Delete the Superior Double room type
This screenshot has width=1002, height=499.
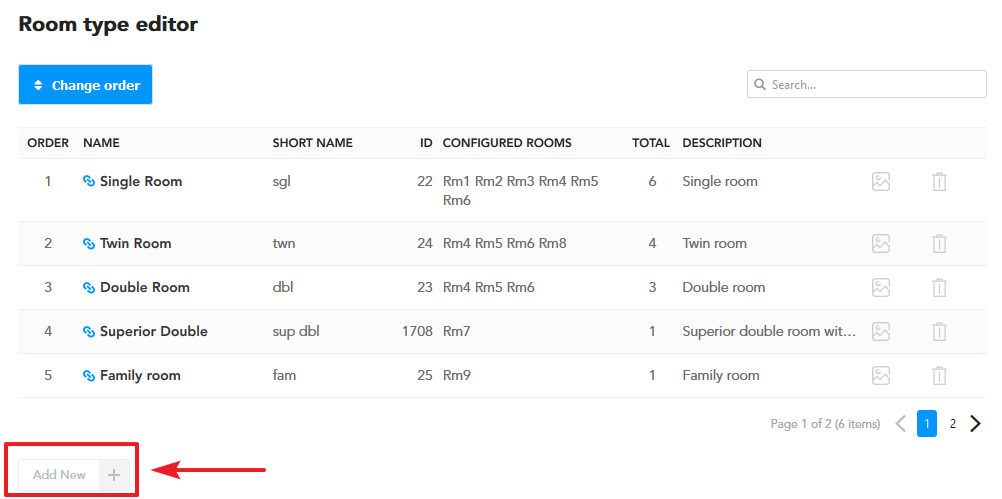939,332
